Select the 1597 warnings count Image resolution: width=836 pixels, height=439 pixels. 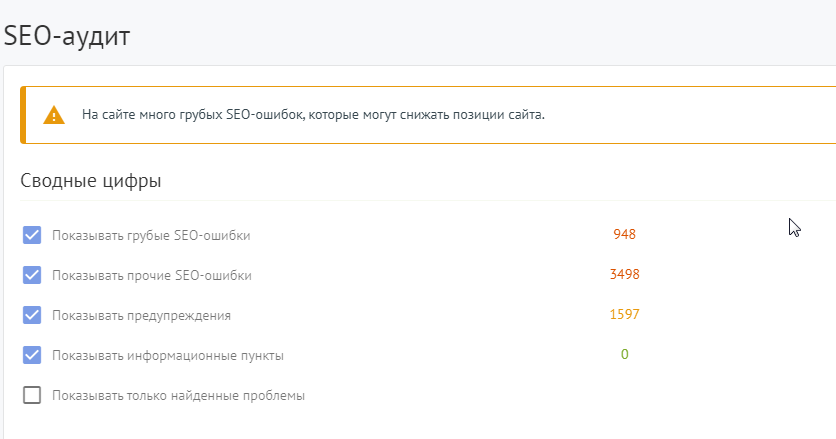(625, 315)
